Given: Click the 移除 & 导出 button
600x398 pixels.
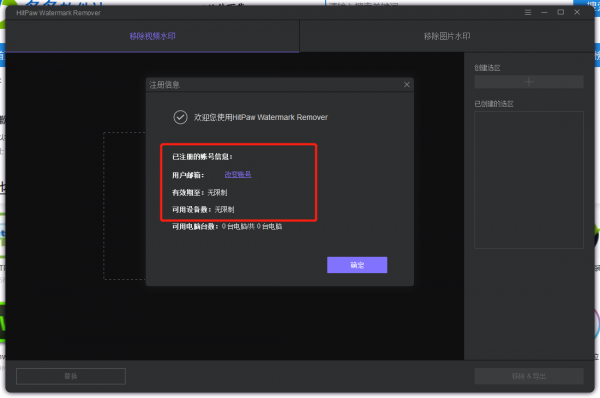Looking at the screenshot, I should 529,376.
